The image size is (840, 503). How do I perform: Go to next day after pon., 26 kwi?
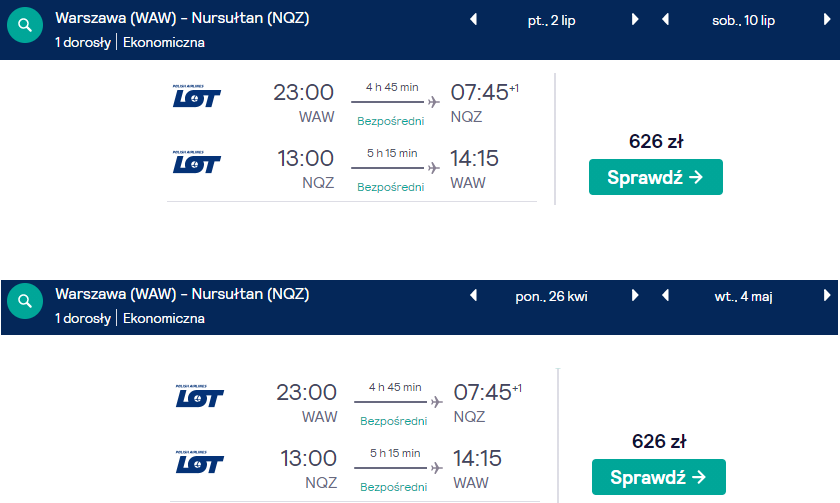tap(635, 296)
